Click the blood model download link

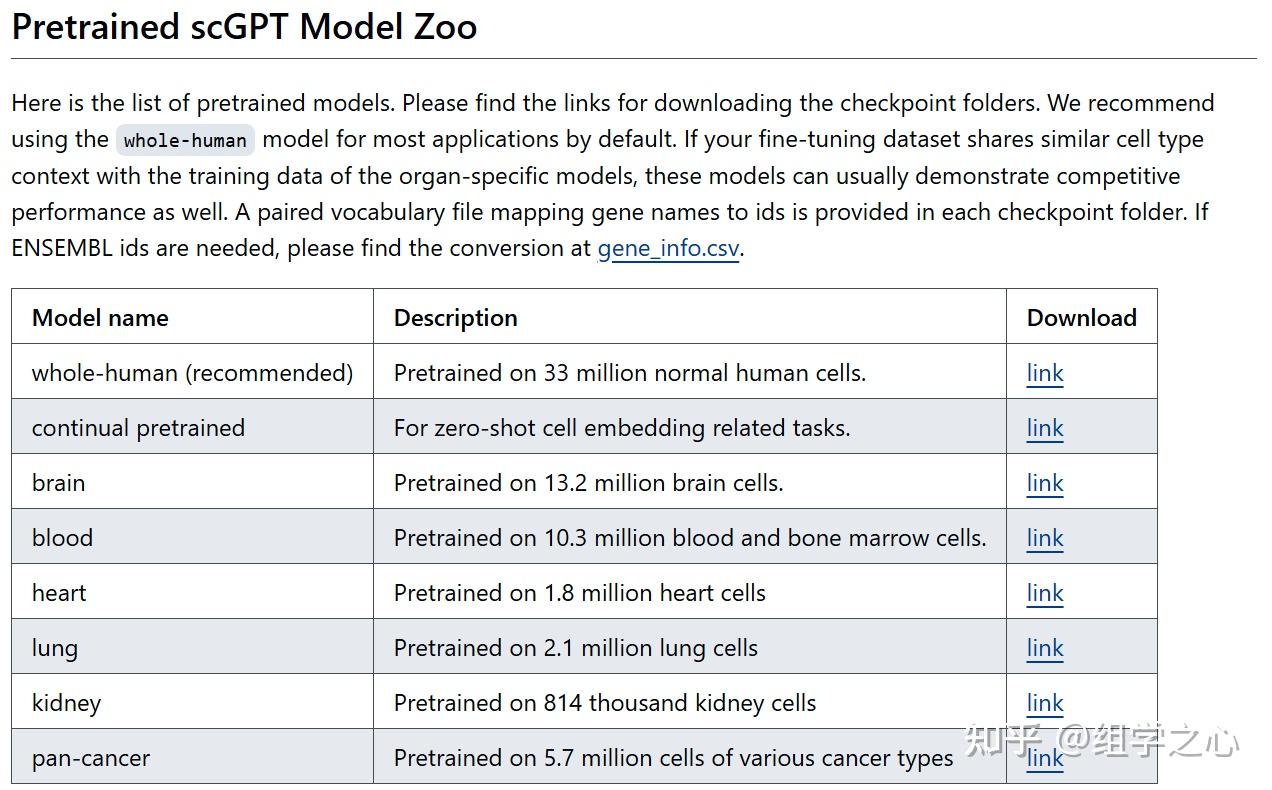point(1044,538)
